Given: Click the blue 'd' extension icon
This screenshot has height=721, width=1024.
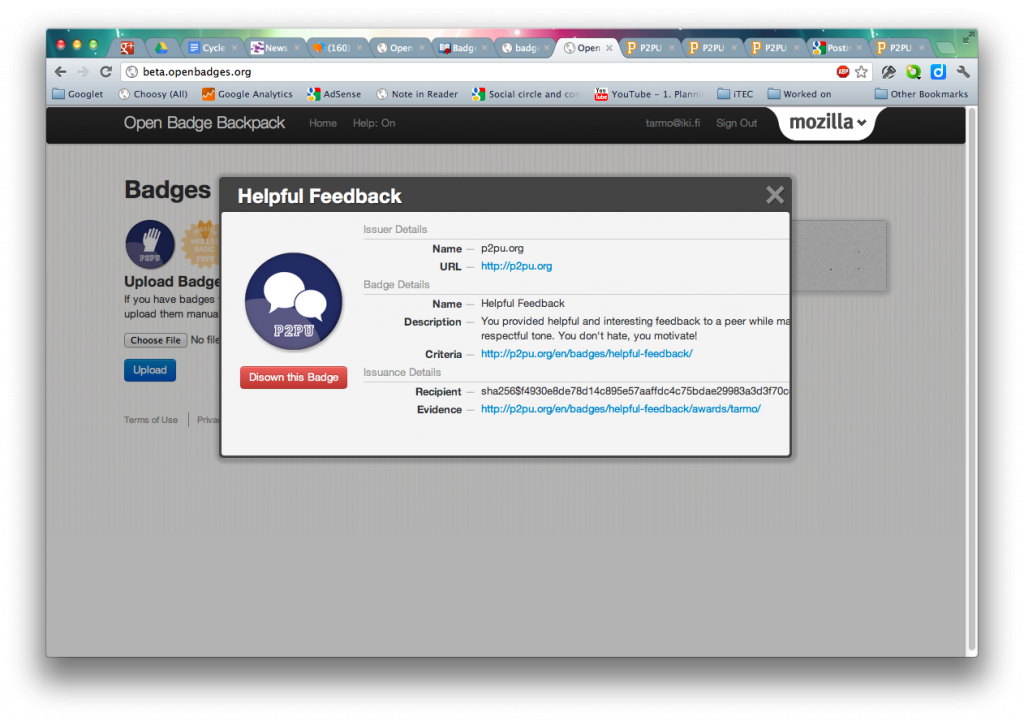Looking at the screenshot, I should coord(938,72).
